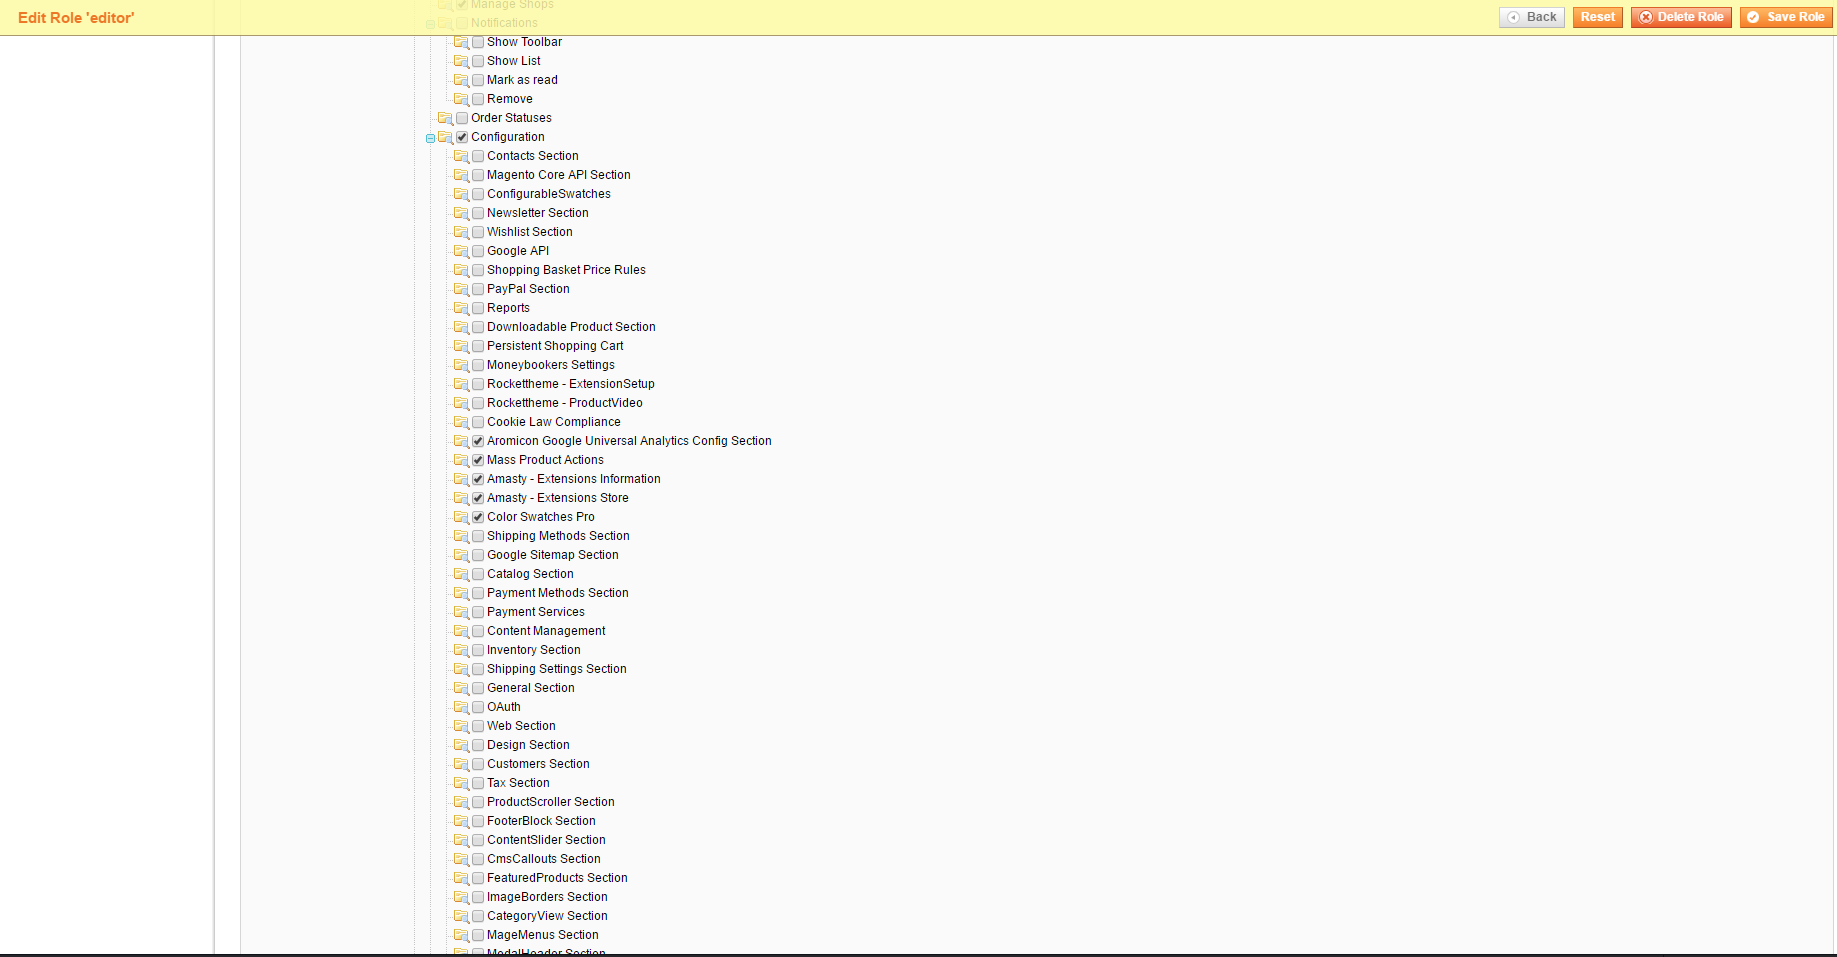Select the Shipping Settings Section label
The image size is (1837, 957).
557,669
